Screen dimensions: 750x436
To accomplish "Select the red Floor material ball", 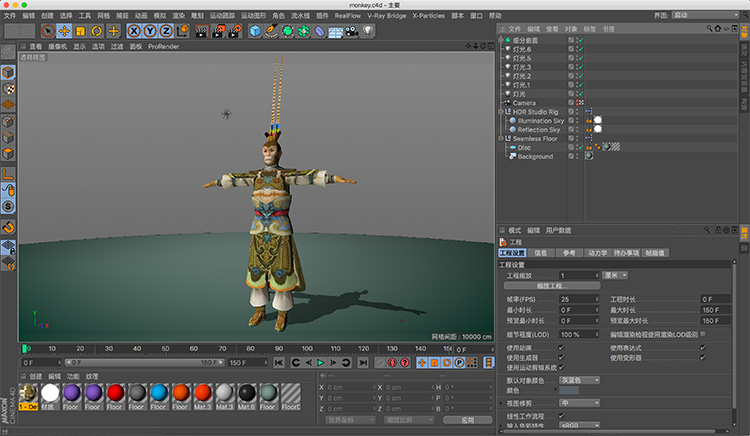I will click(115, 393).
